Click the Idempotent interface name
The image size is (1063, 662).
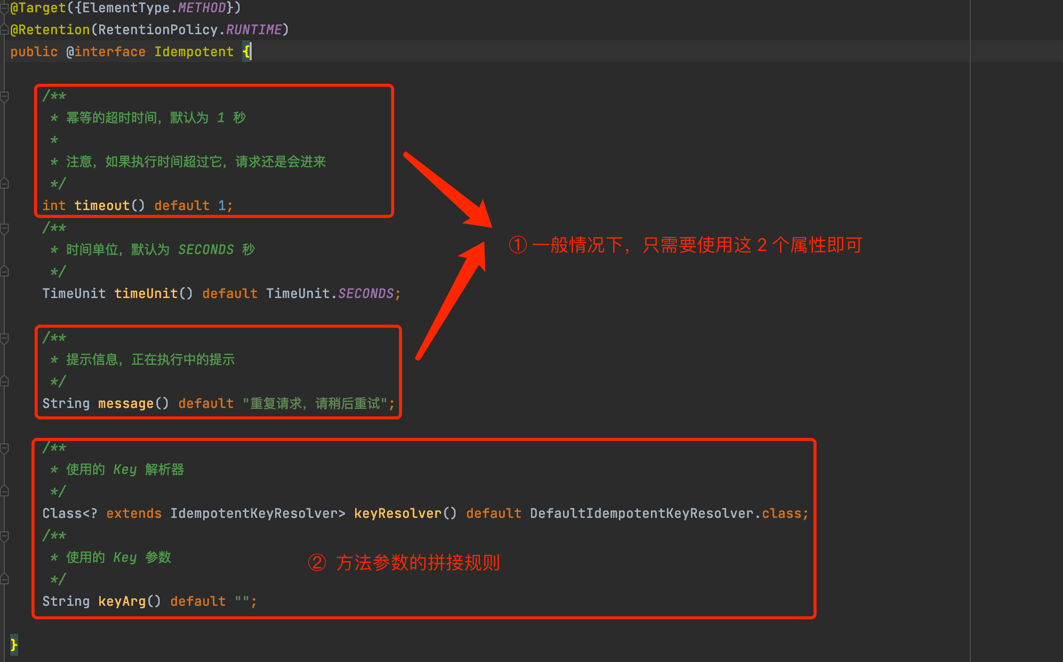(x=193, y=52)
